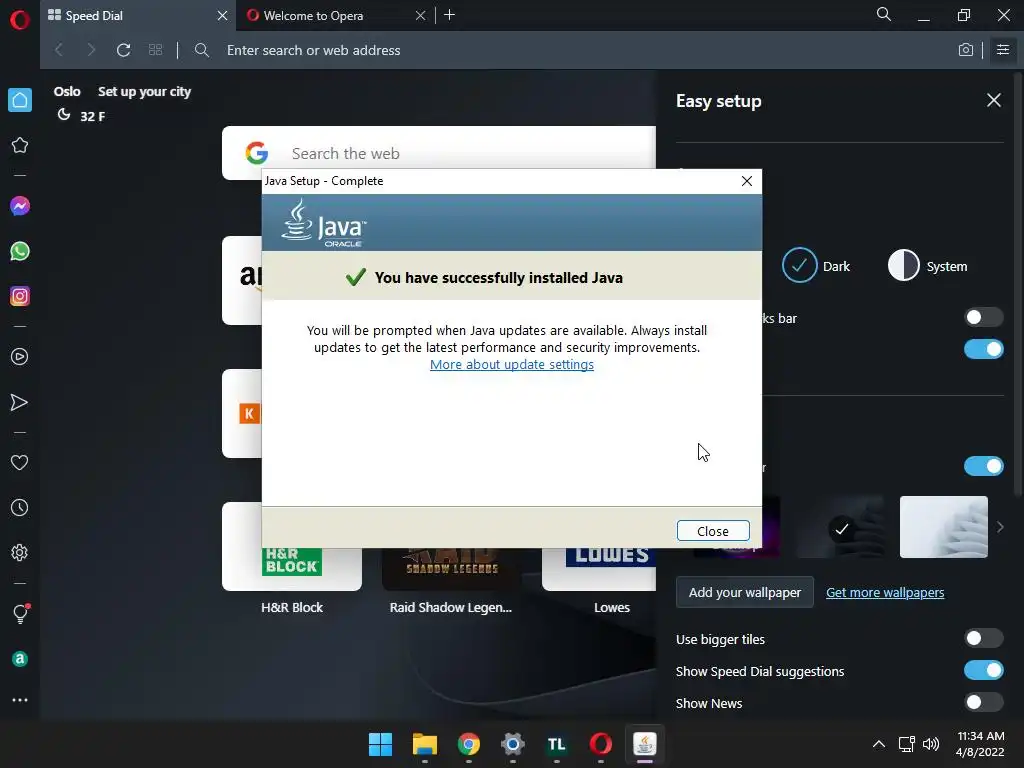Open Bookmarks star in sidebar

(x=20, y=145)
